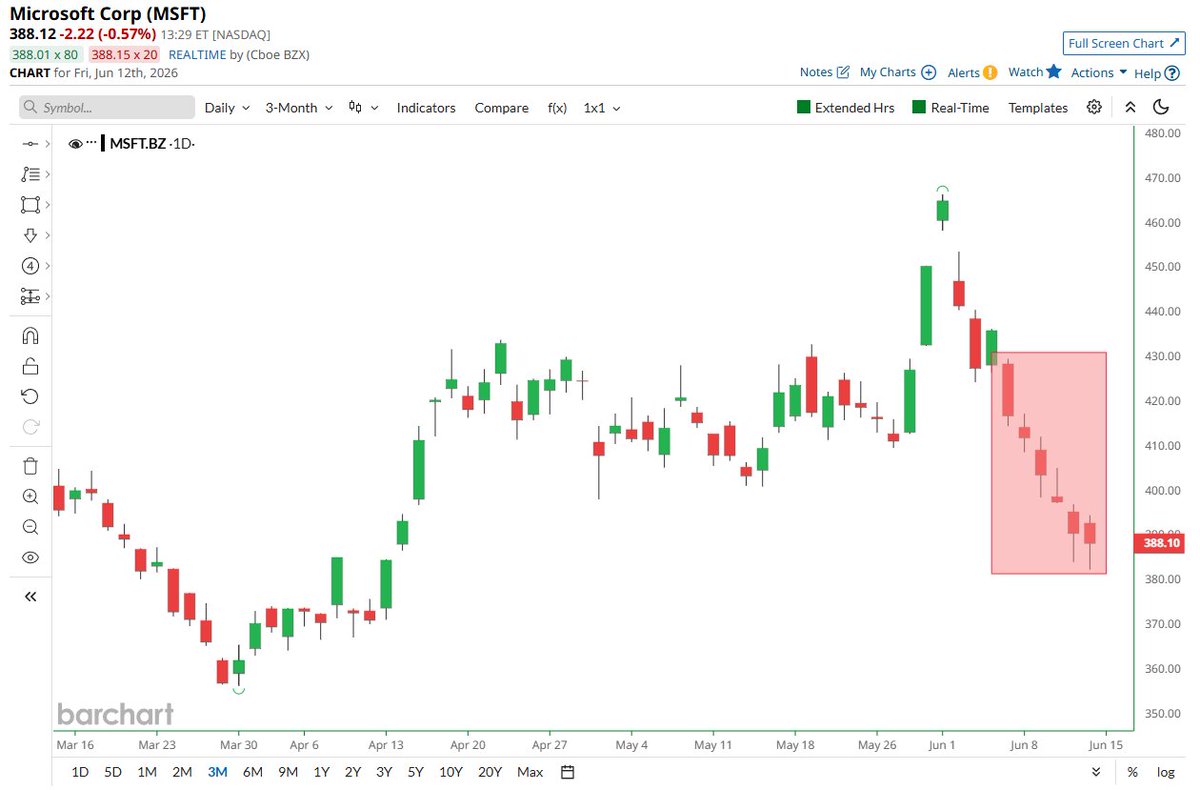Click the Symbol search field
This screenshot has width=1200, height=790.
107,108
